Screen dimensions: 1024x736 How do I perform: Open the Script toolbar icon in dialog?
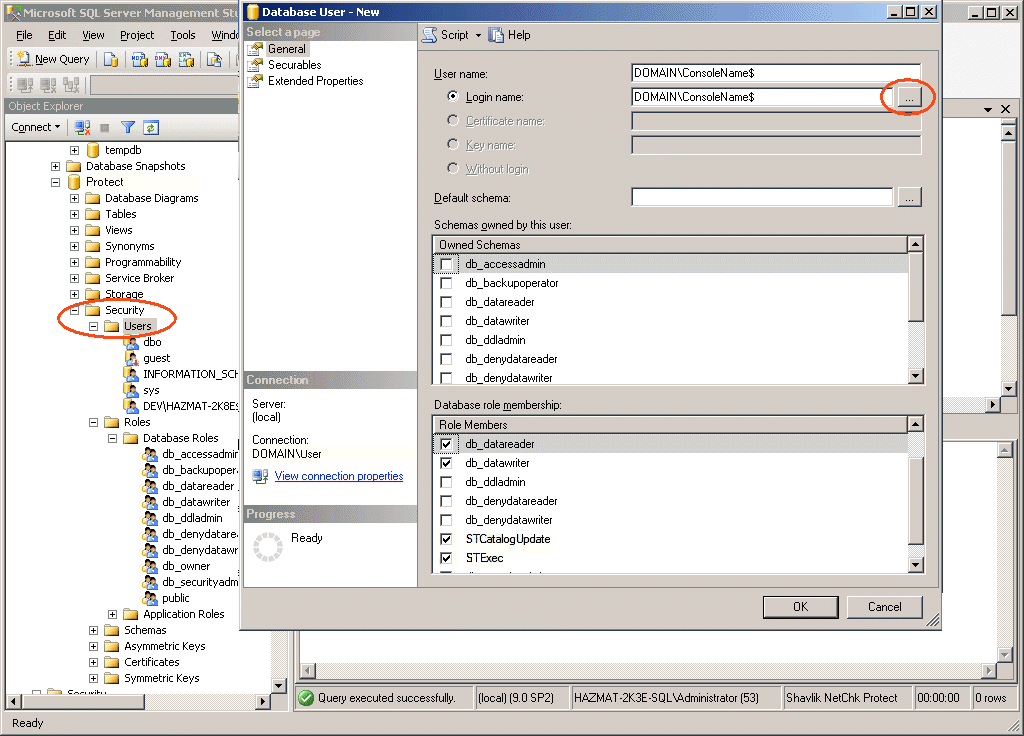[x=429, y=35]
